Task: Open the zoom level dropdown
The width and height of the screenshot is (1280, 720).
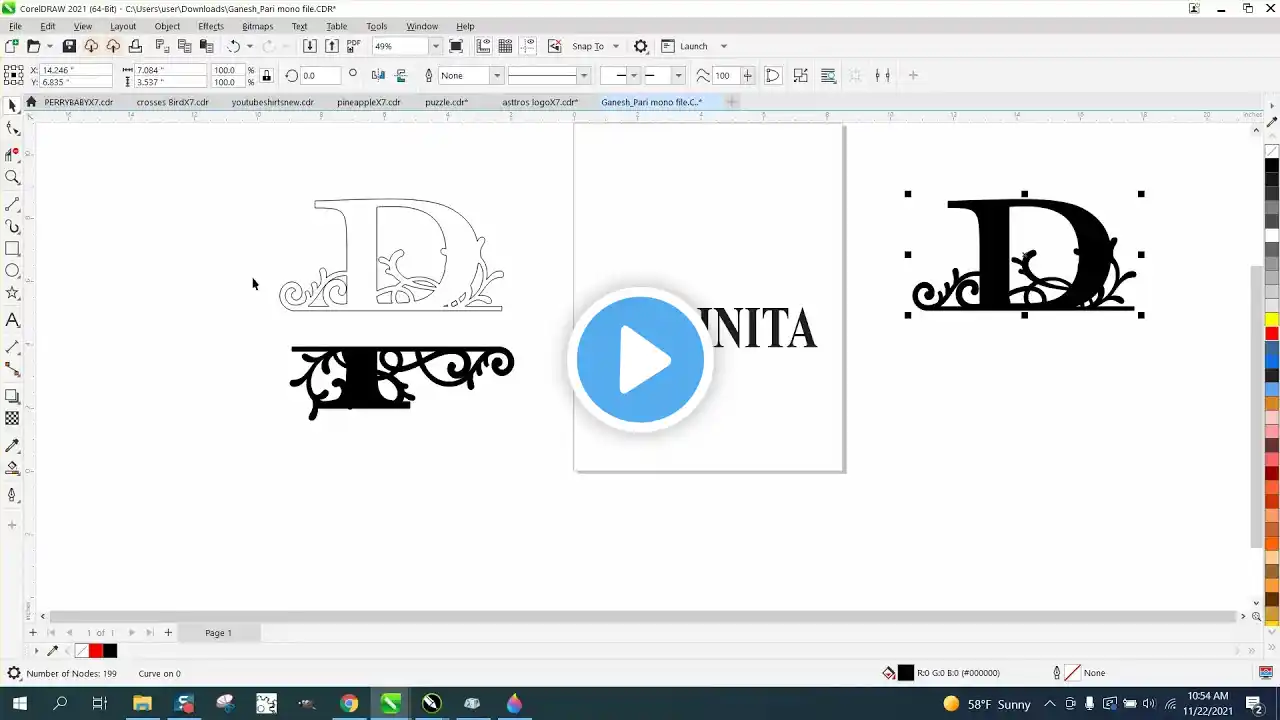Action: coord(435,46)
